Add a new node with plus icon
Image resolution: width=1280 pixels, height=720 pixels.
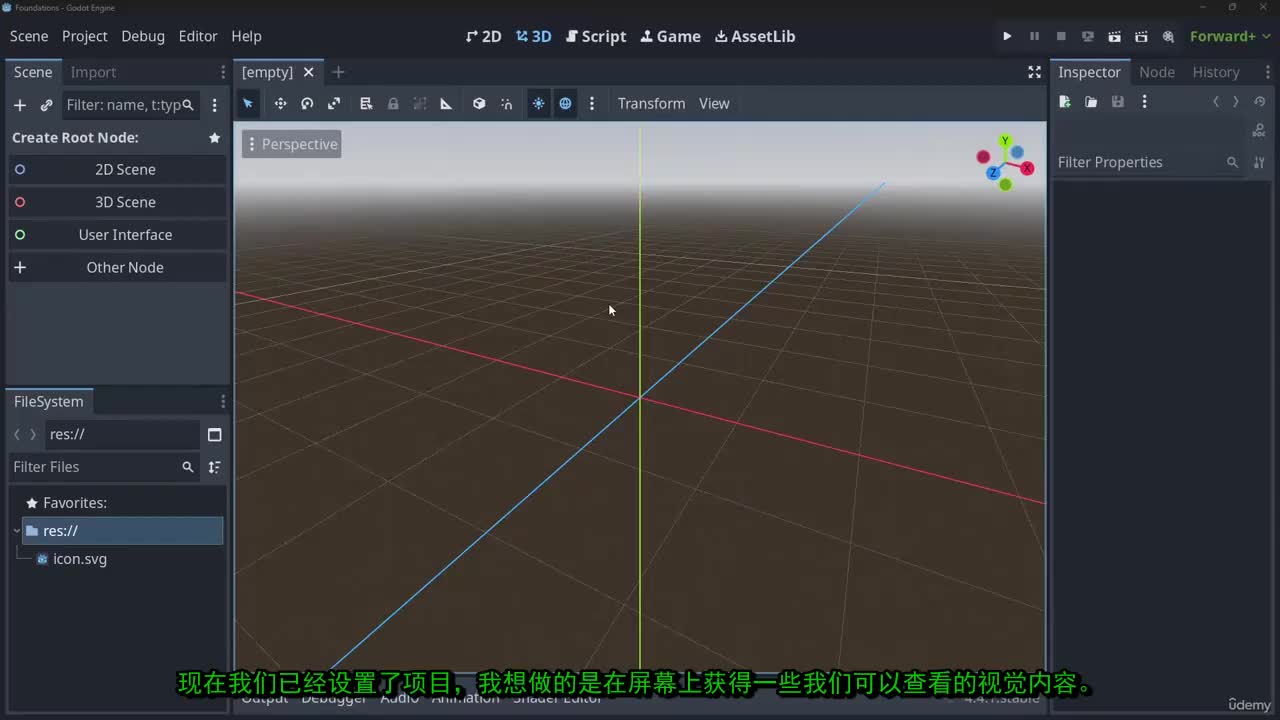click(19, 105)
